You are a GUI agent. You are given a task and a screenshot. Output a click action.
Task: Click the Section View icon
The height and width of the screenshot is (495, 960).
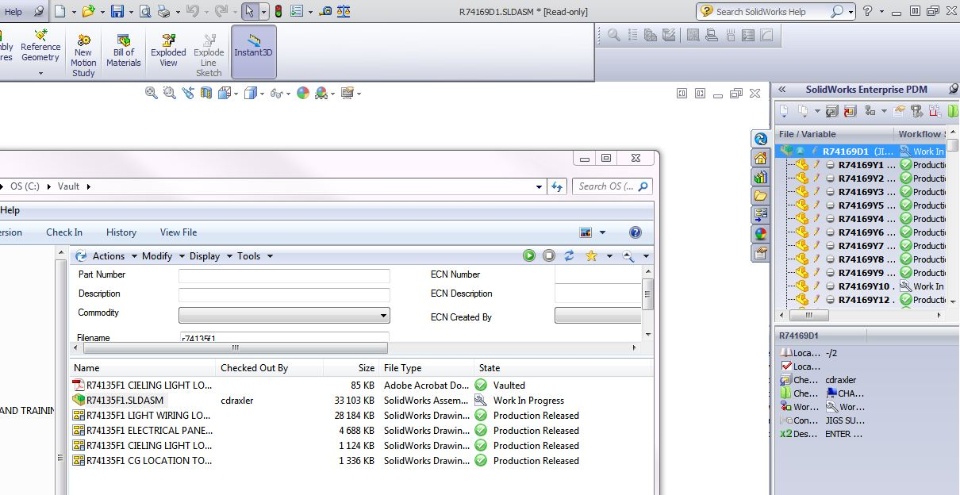pyautogui.click(x=206, y=93)
